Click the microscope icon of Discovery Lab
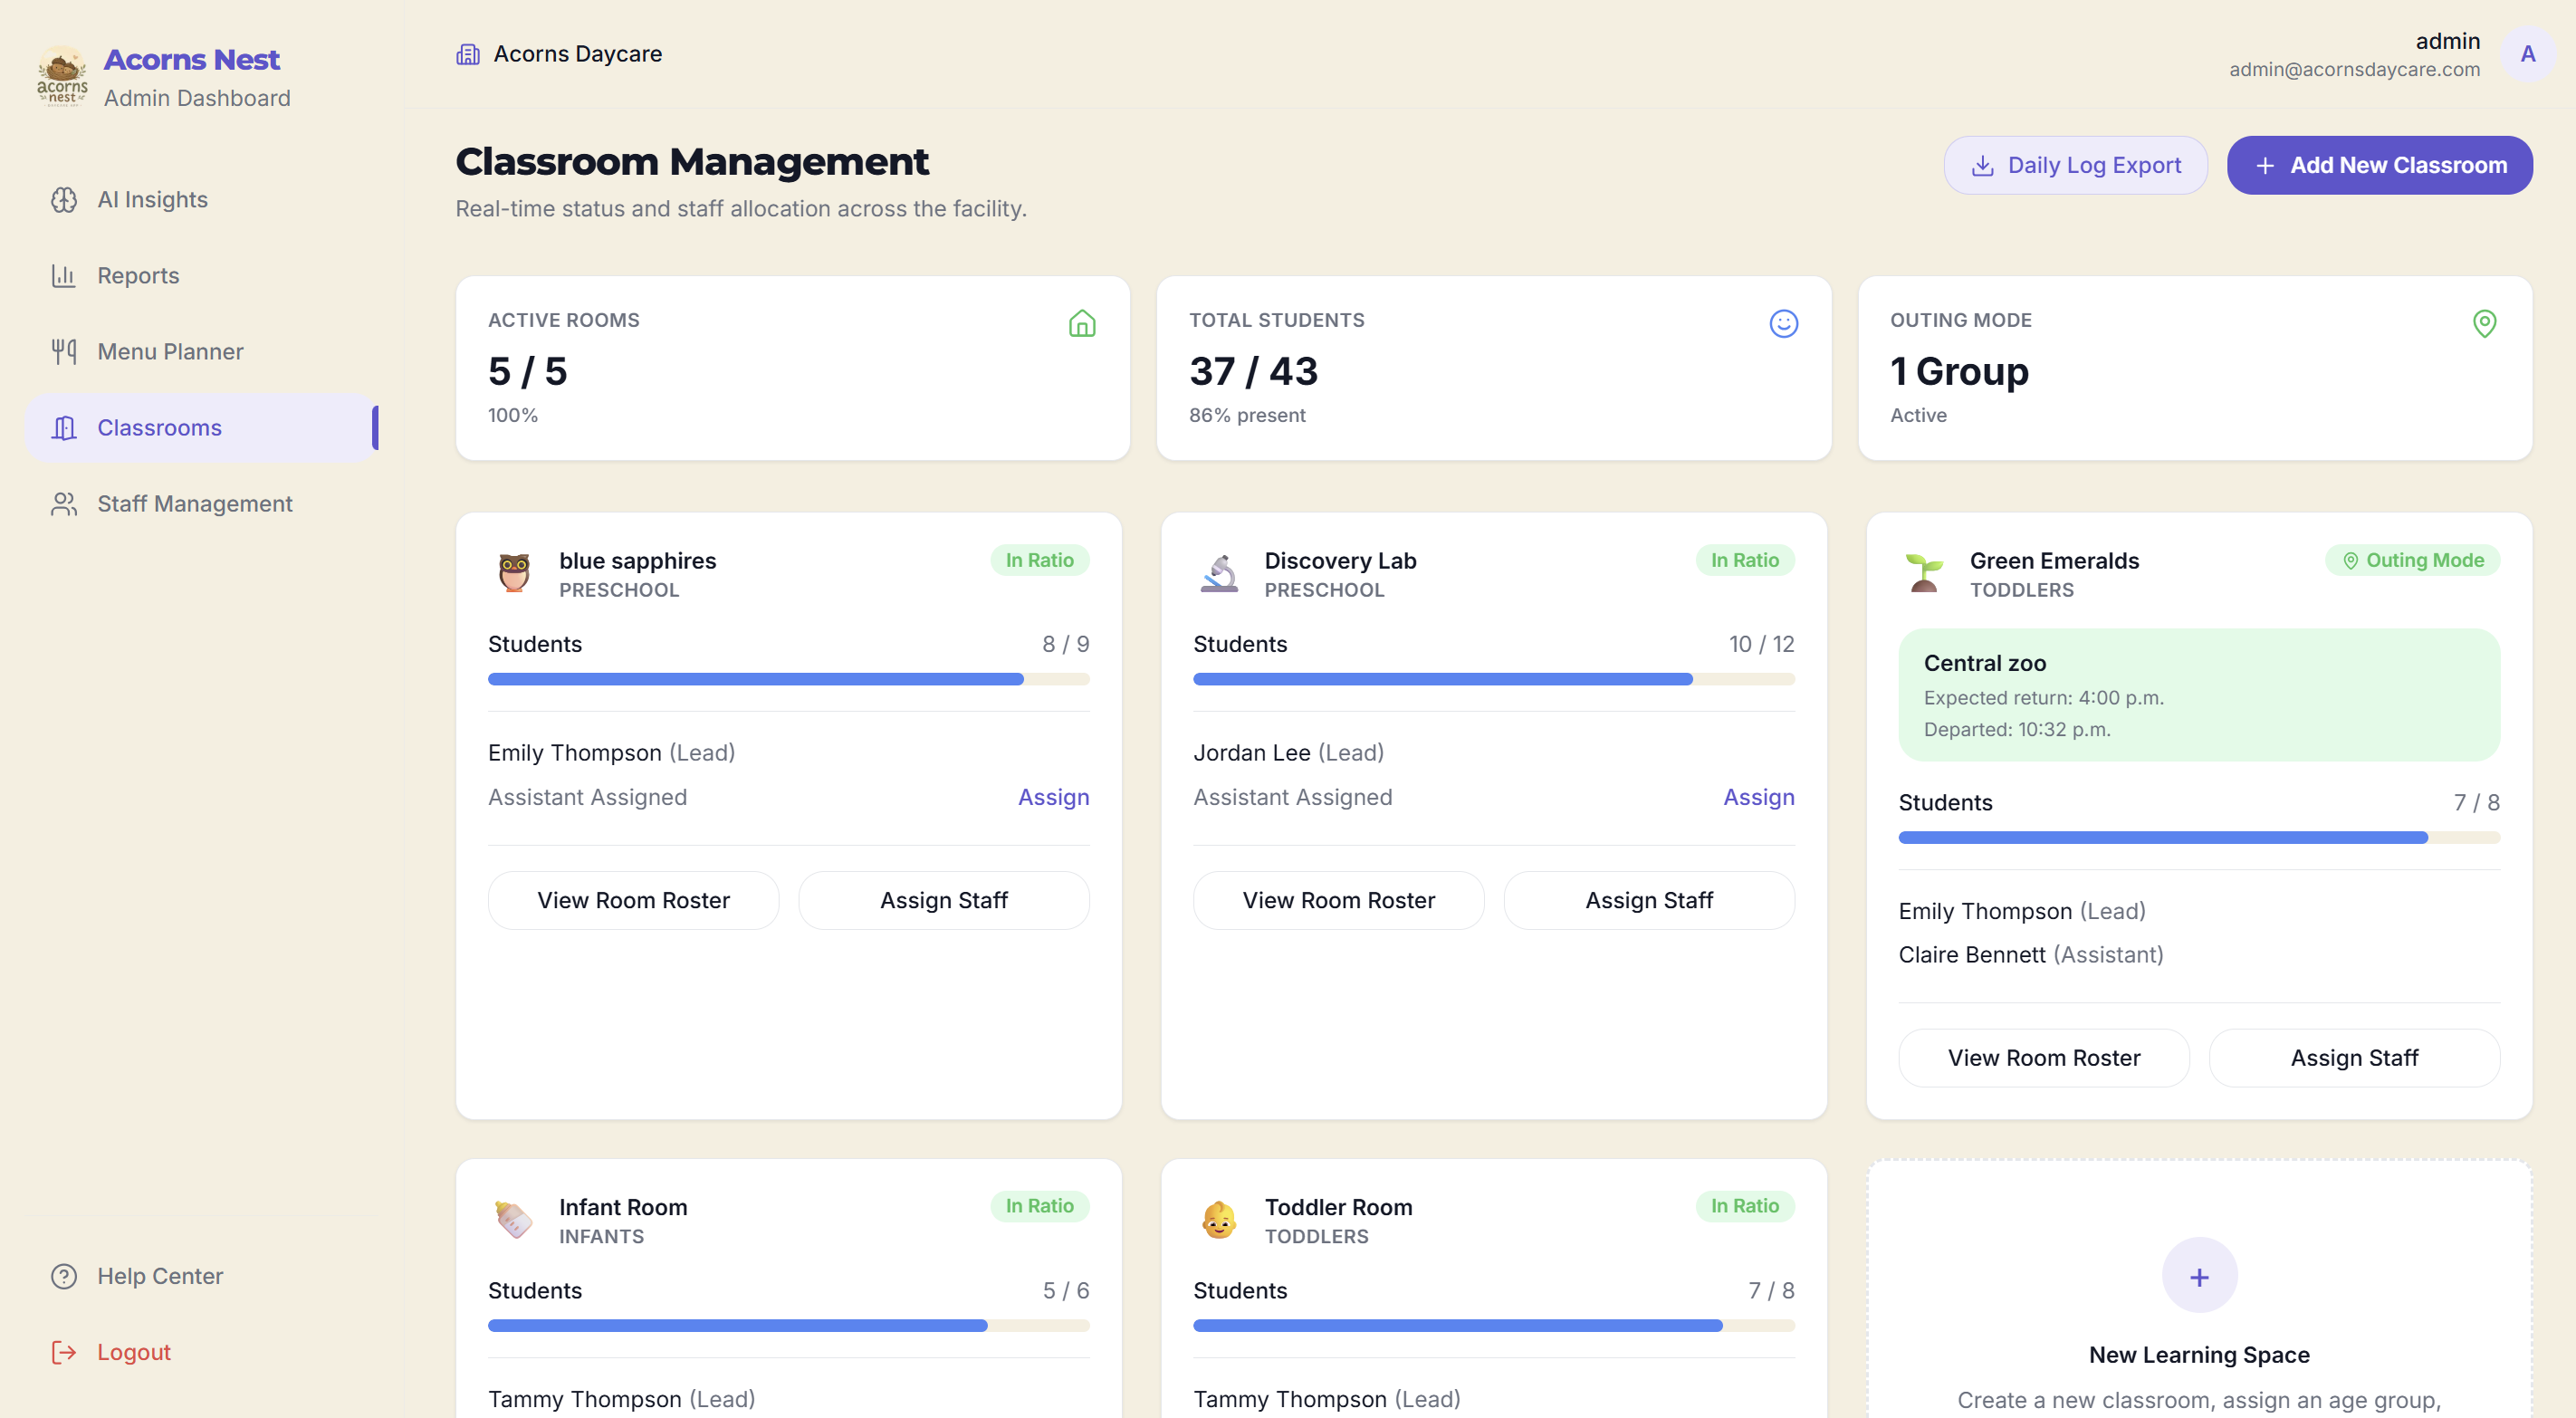The image size is (2576, 1418). (1219, 573)
